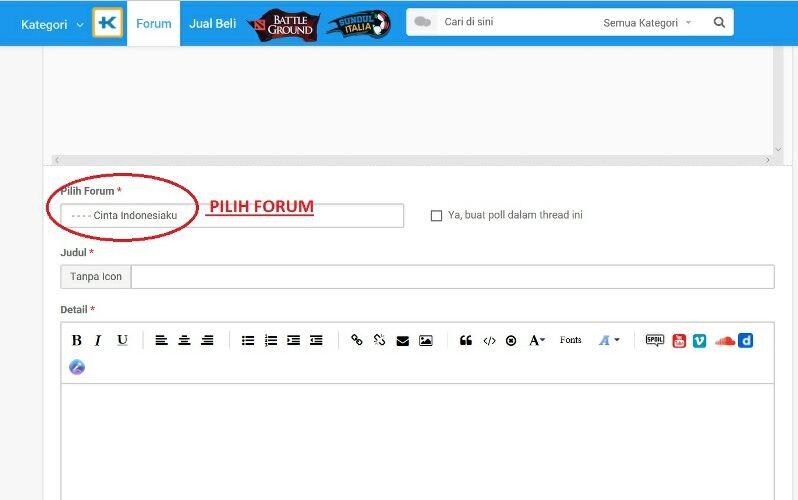
Task: Open the Fonts dropdown
Action: 571,340
